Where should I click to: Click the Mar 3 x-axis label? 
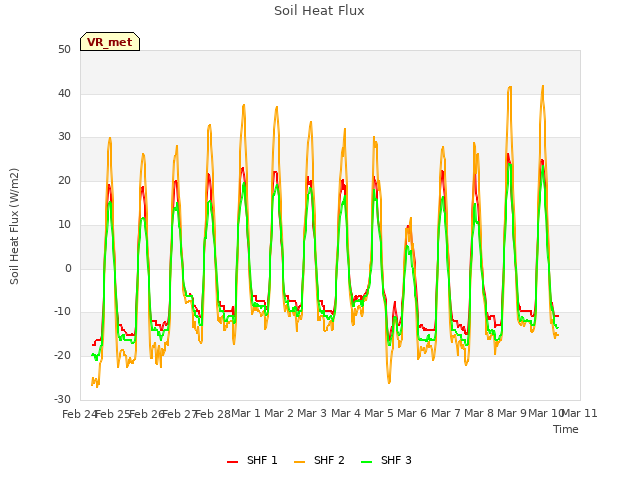pos(312,413)
